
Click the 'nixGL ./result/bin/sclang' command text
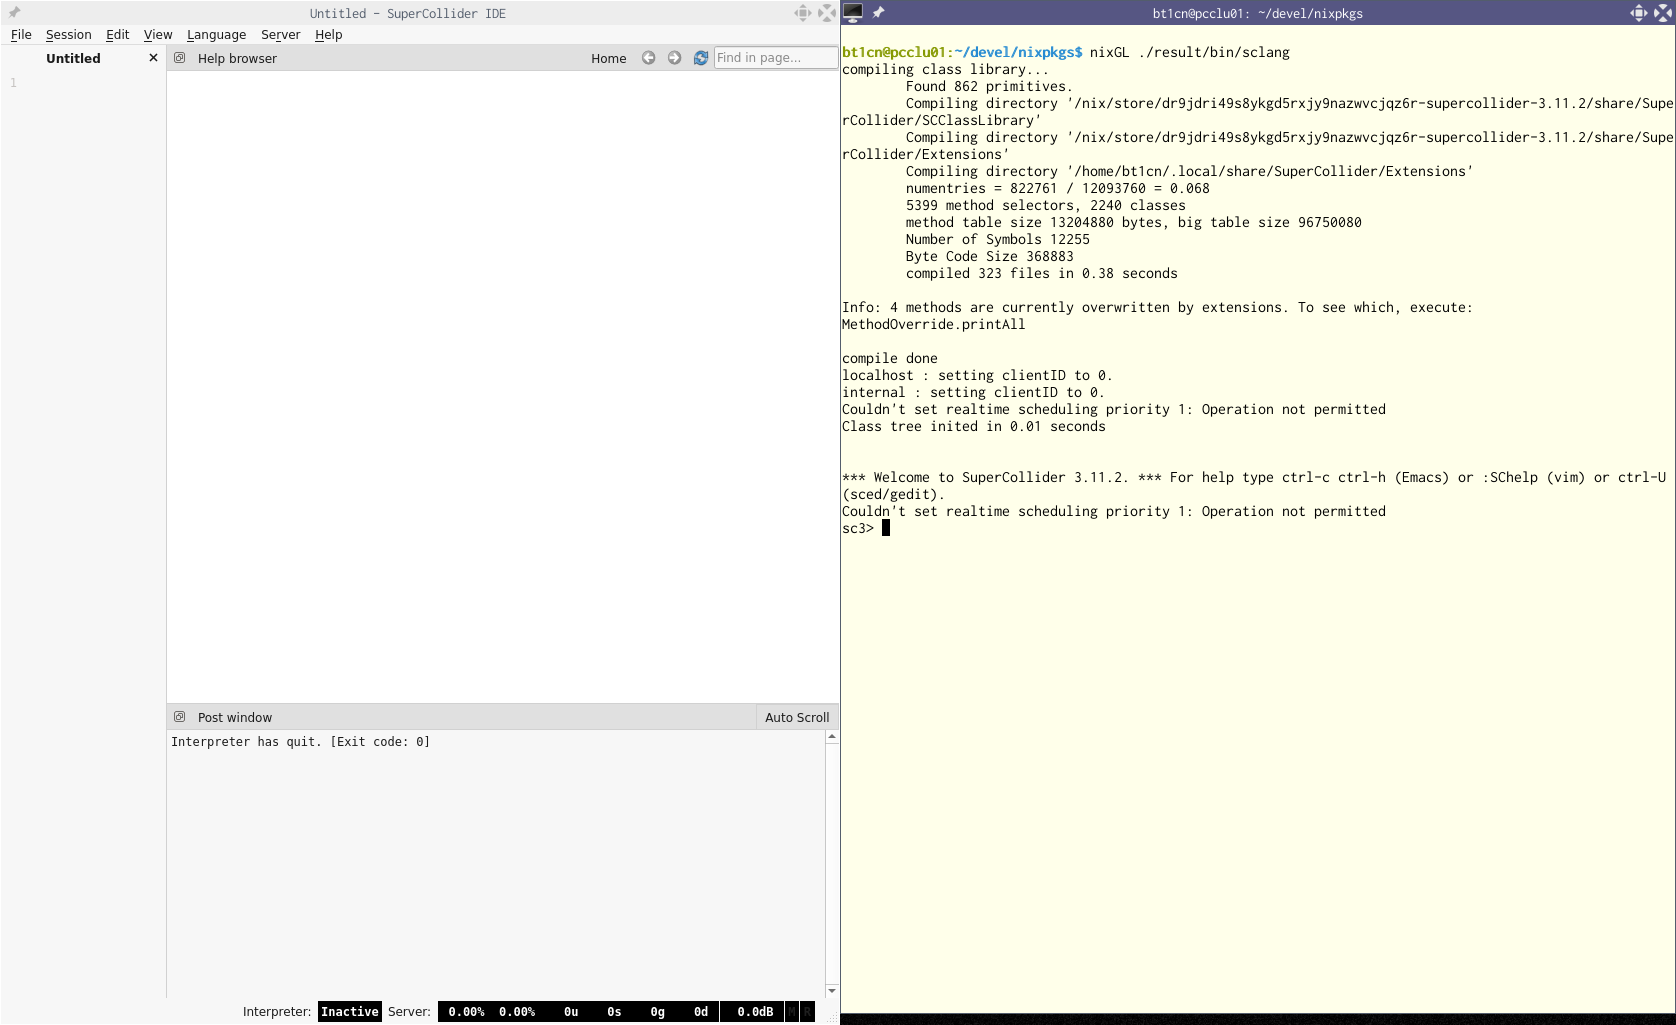click(1190, 52)
